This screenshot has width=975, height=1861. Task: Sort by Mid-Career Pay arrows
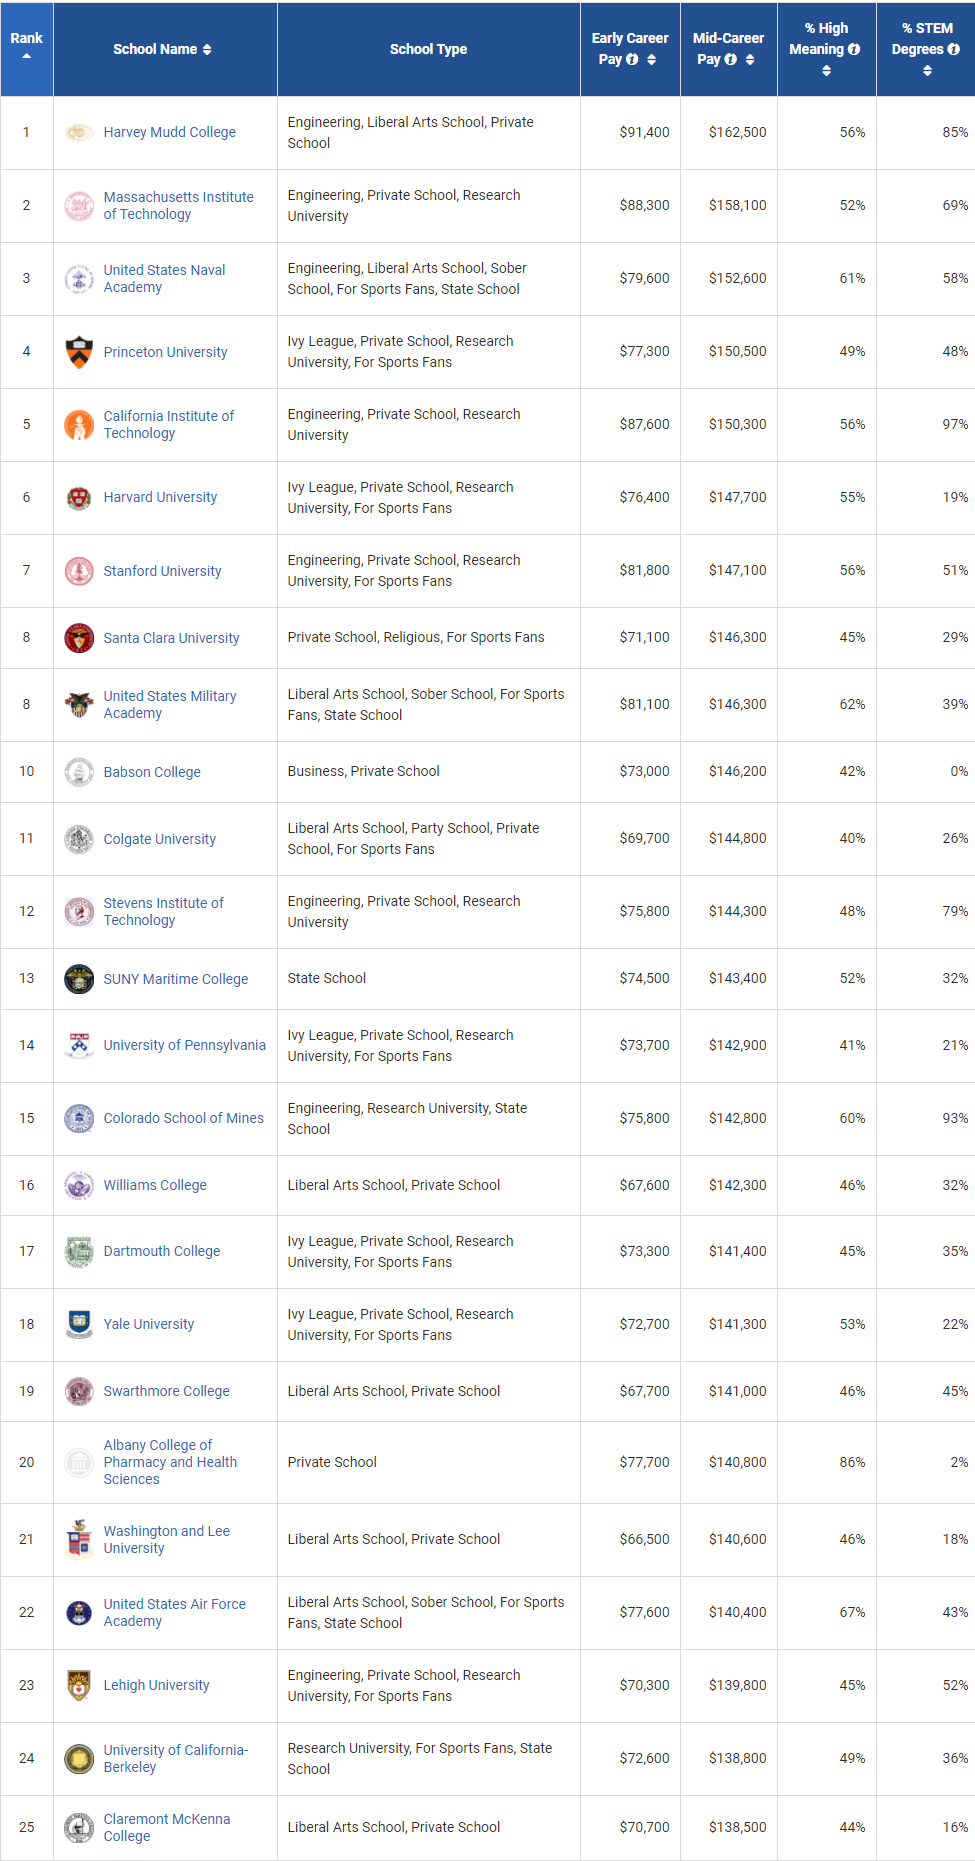(750, 60)
